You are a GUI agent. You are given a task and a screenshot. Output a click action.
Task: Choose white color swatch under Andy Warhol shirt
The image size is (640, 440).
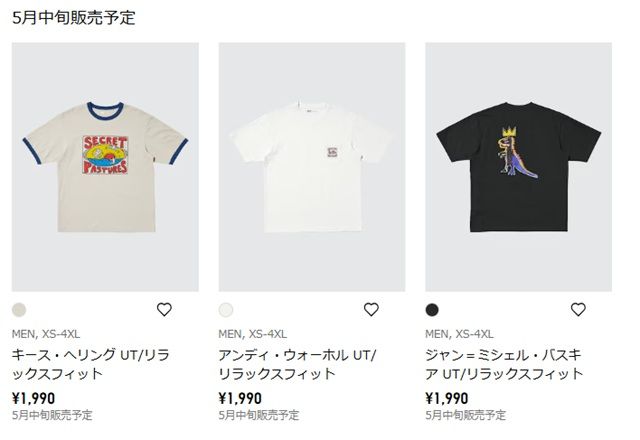pyautogui.click(x=226, y=310)
